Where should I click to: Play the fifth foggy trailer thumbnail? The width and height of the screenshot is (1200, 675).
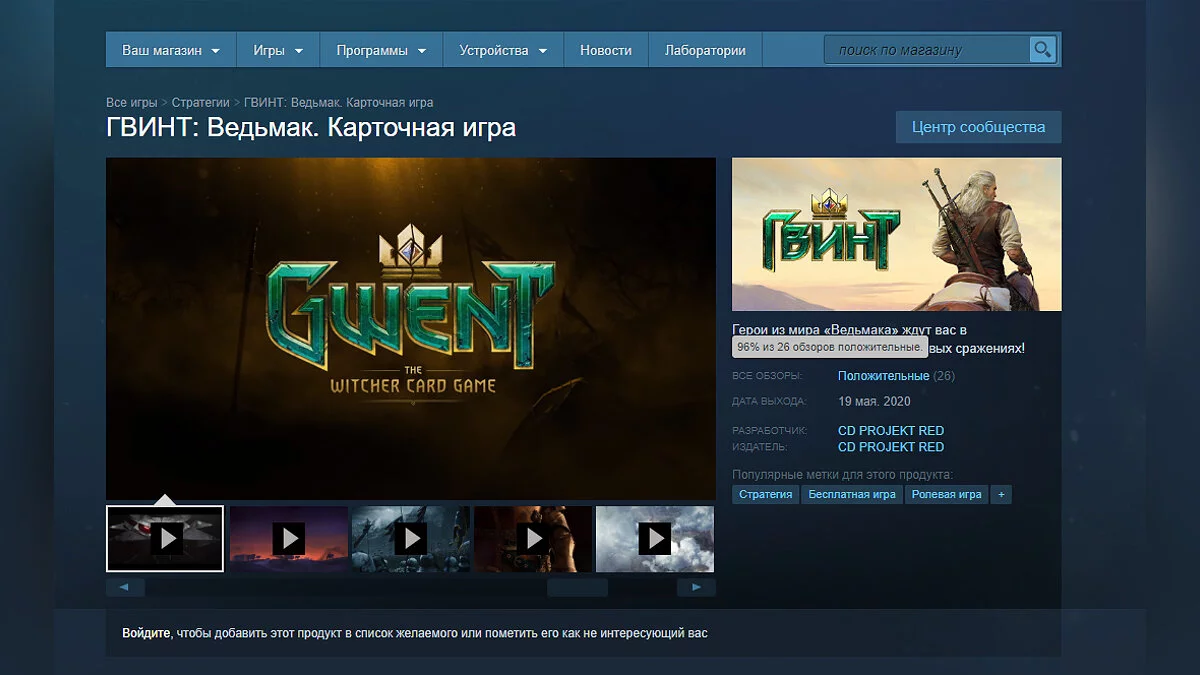[655, 539]
